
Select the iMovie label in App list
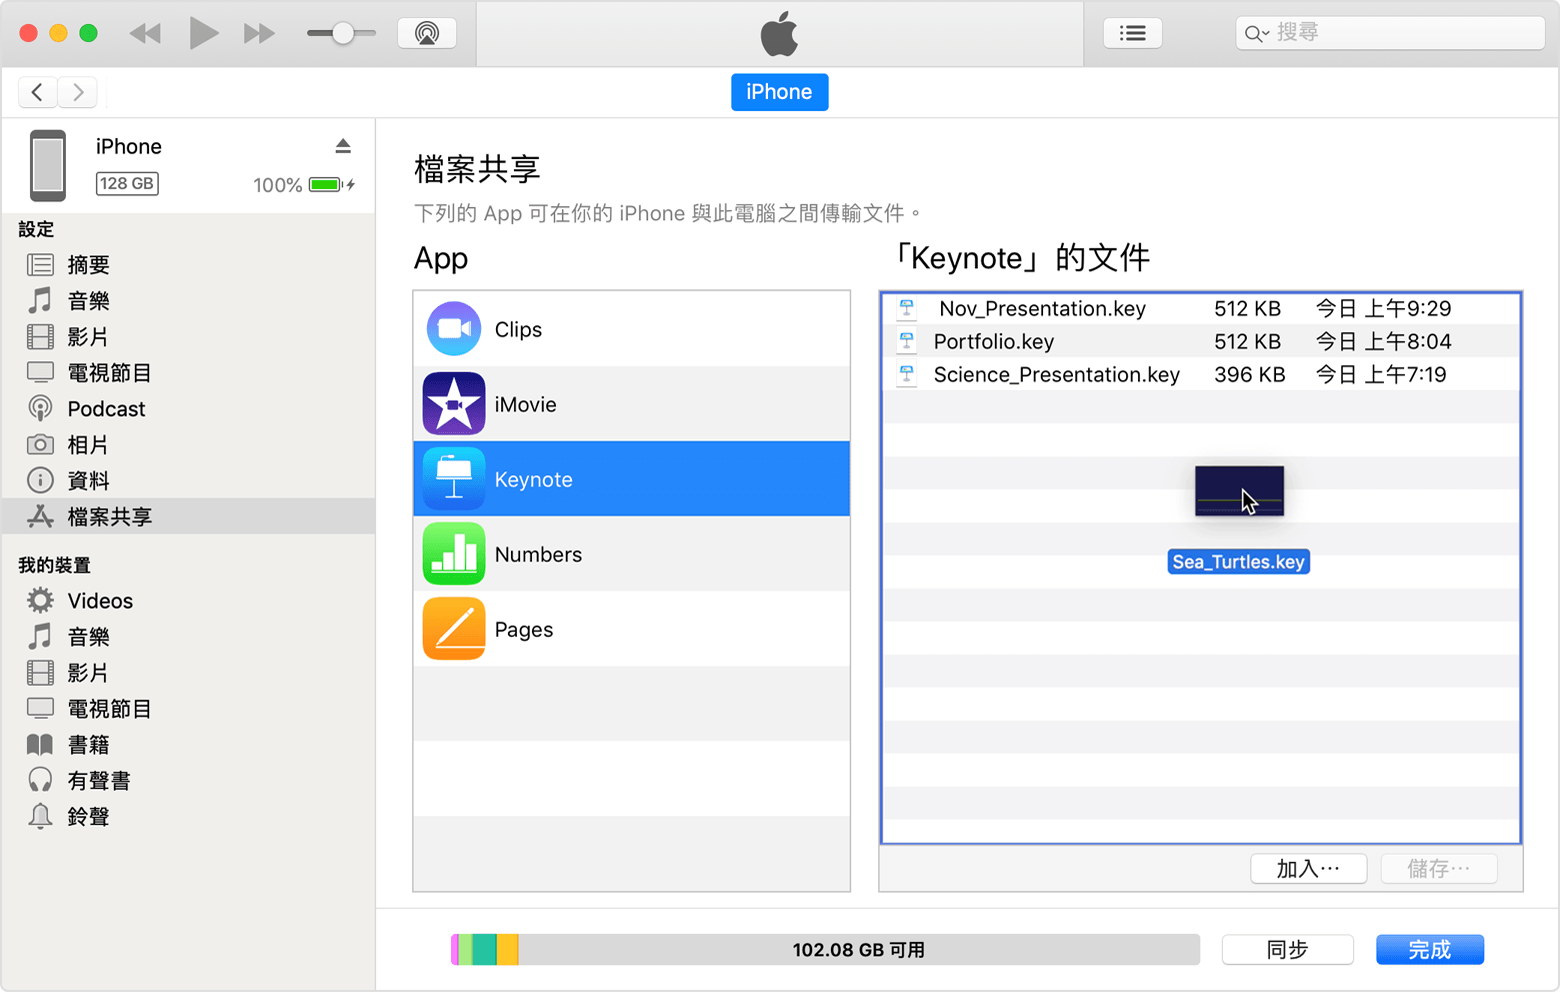click(525, 405)
